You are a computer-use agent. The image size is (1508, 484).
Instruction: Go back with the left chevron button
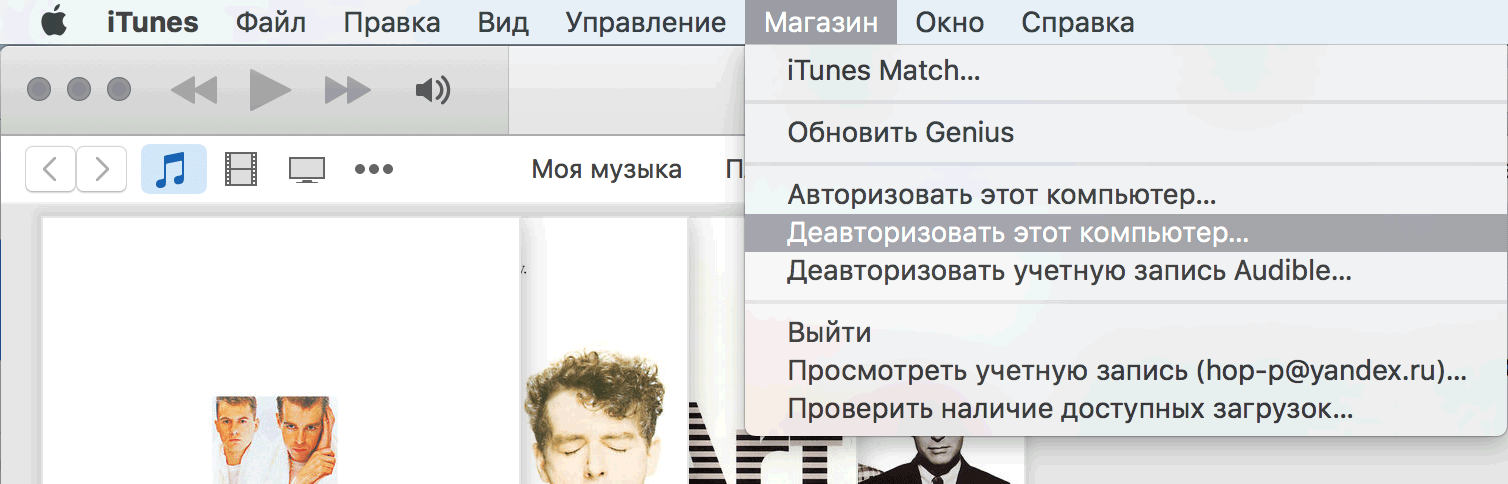click(51, 169)
